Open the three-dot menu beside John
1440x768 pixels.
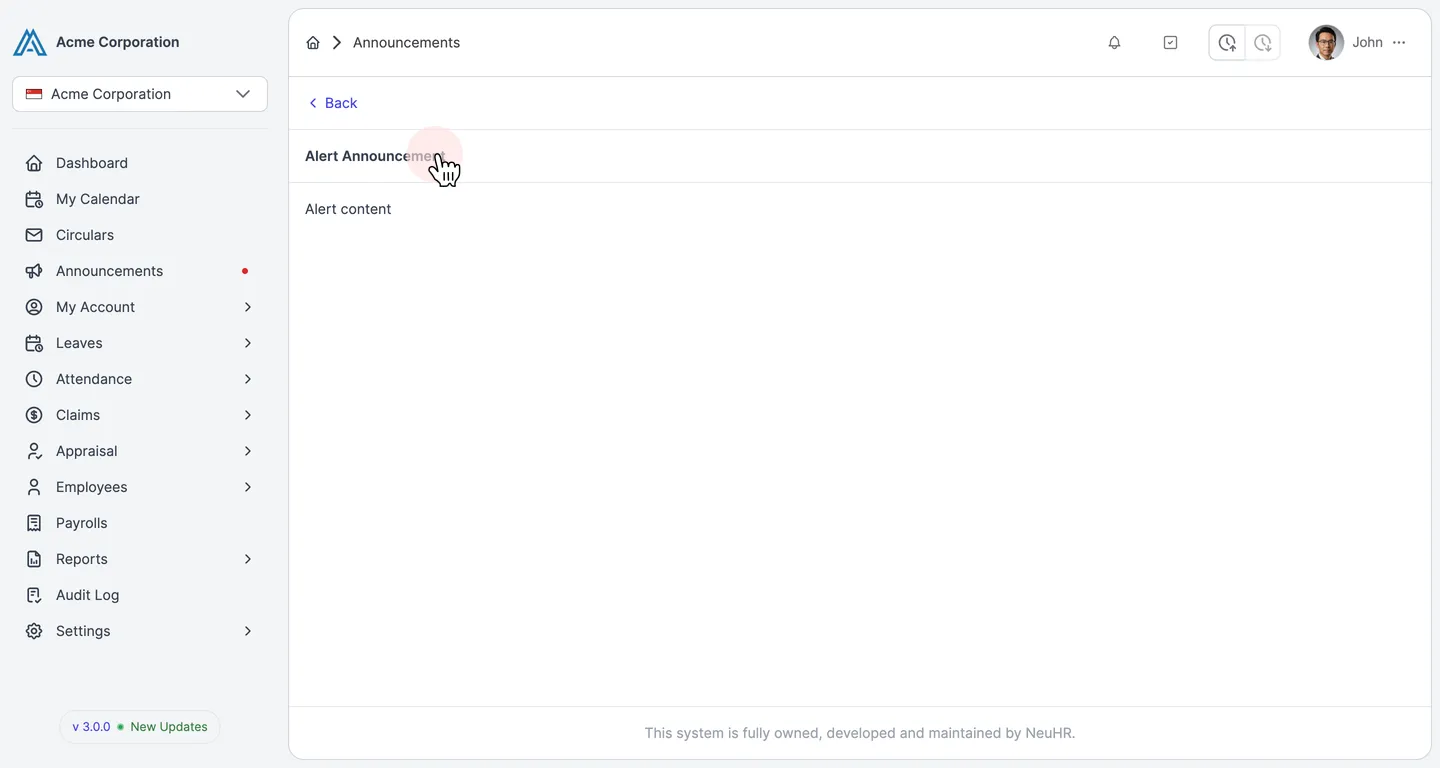[1399, 42]
